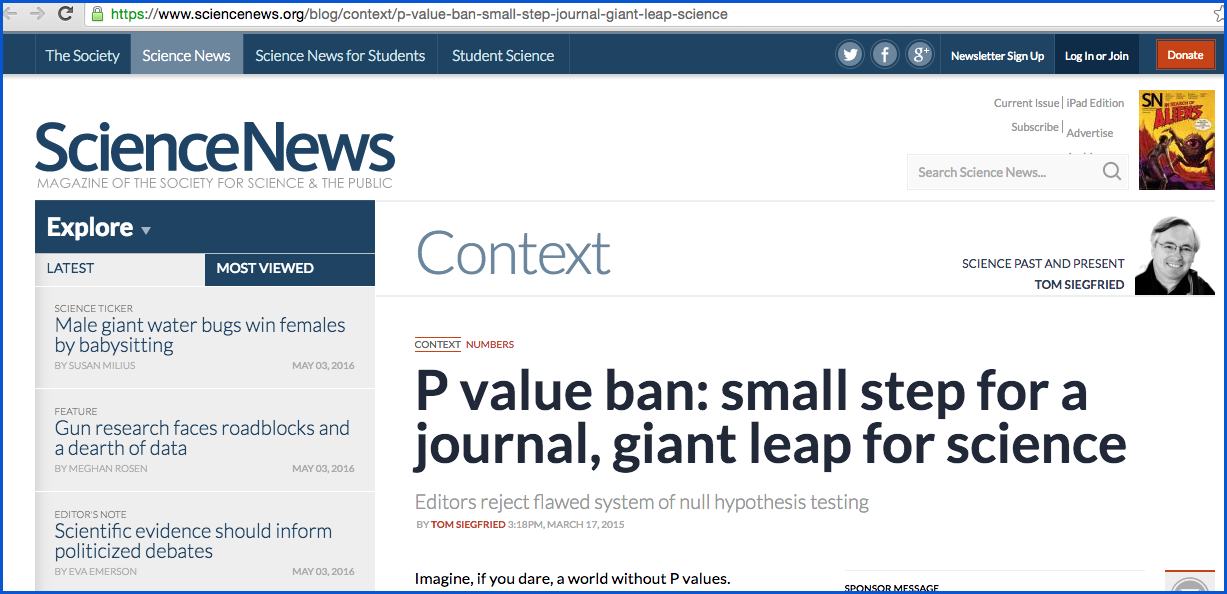This screenshot has height=594, width=1227.
Task: Open the giant water bugs article
Action: tap(200, 335)
